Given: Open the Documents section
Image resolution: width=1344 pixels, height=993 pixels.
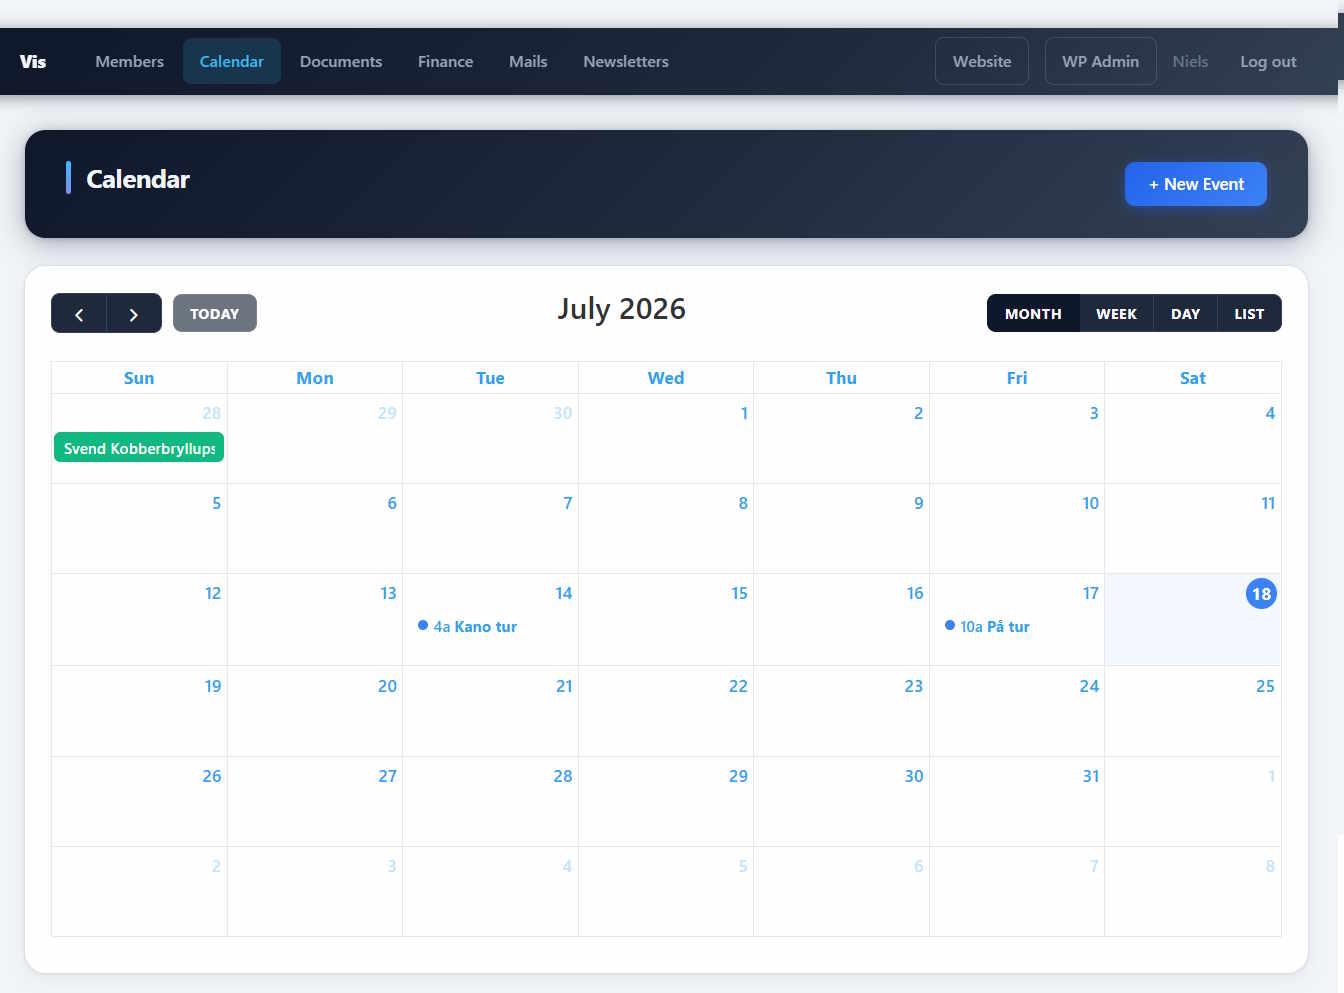Looking at the screenshot, I should (x=341, y=61).
